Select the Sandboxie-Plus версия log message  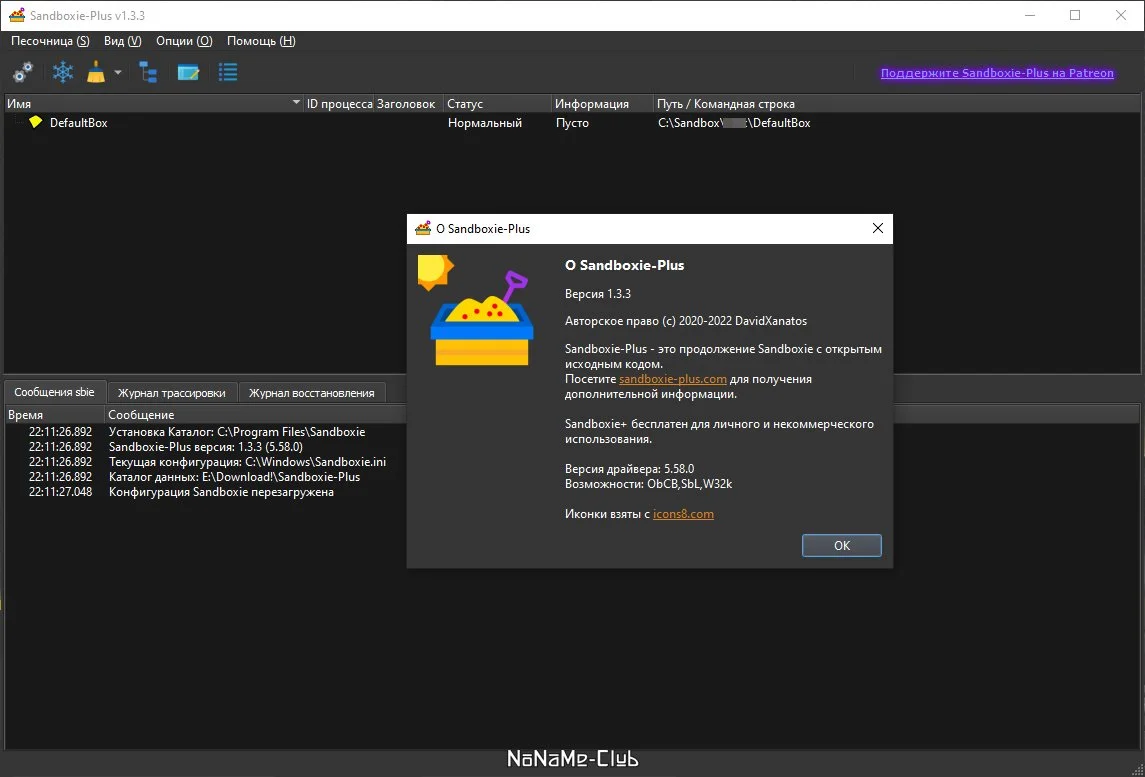205,447
